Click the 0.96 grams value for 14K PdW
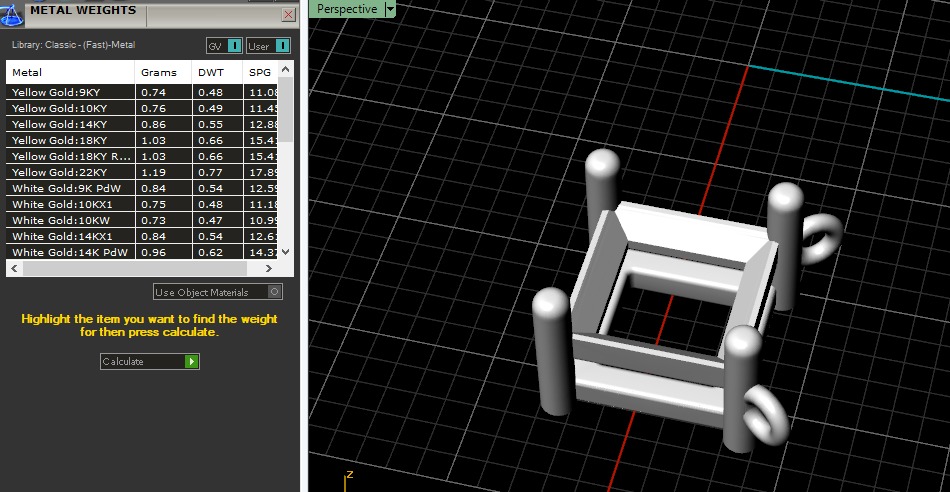The height and width of the screenshot is (492, 950). click(154, 252)
